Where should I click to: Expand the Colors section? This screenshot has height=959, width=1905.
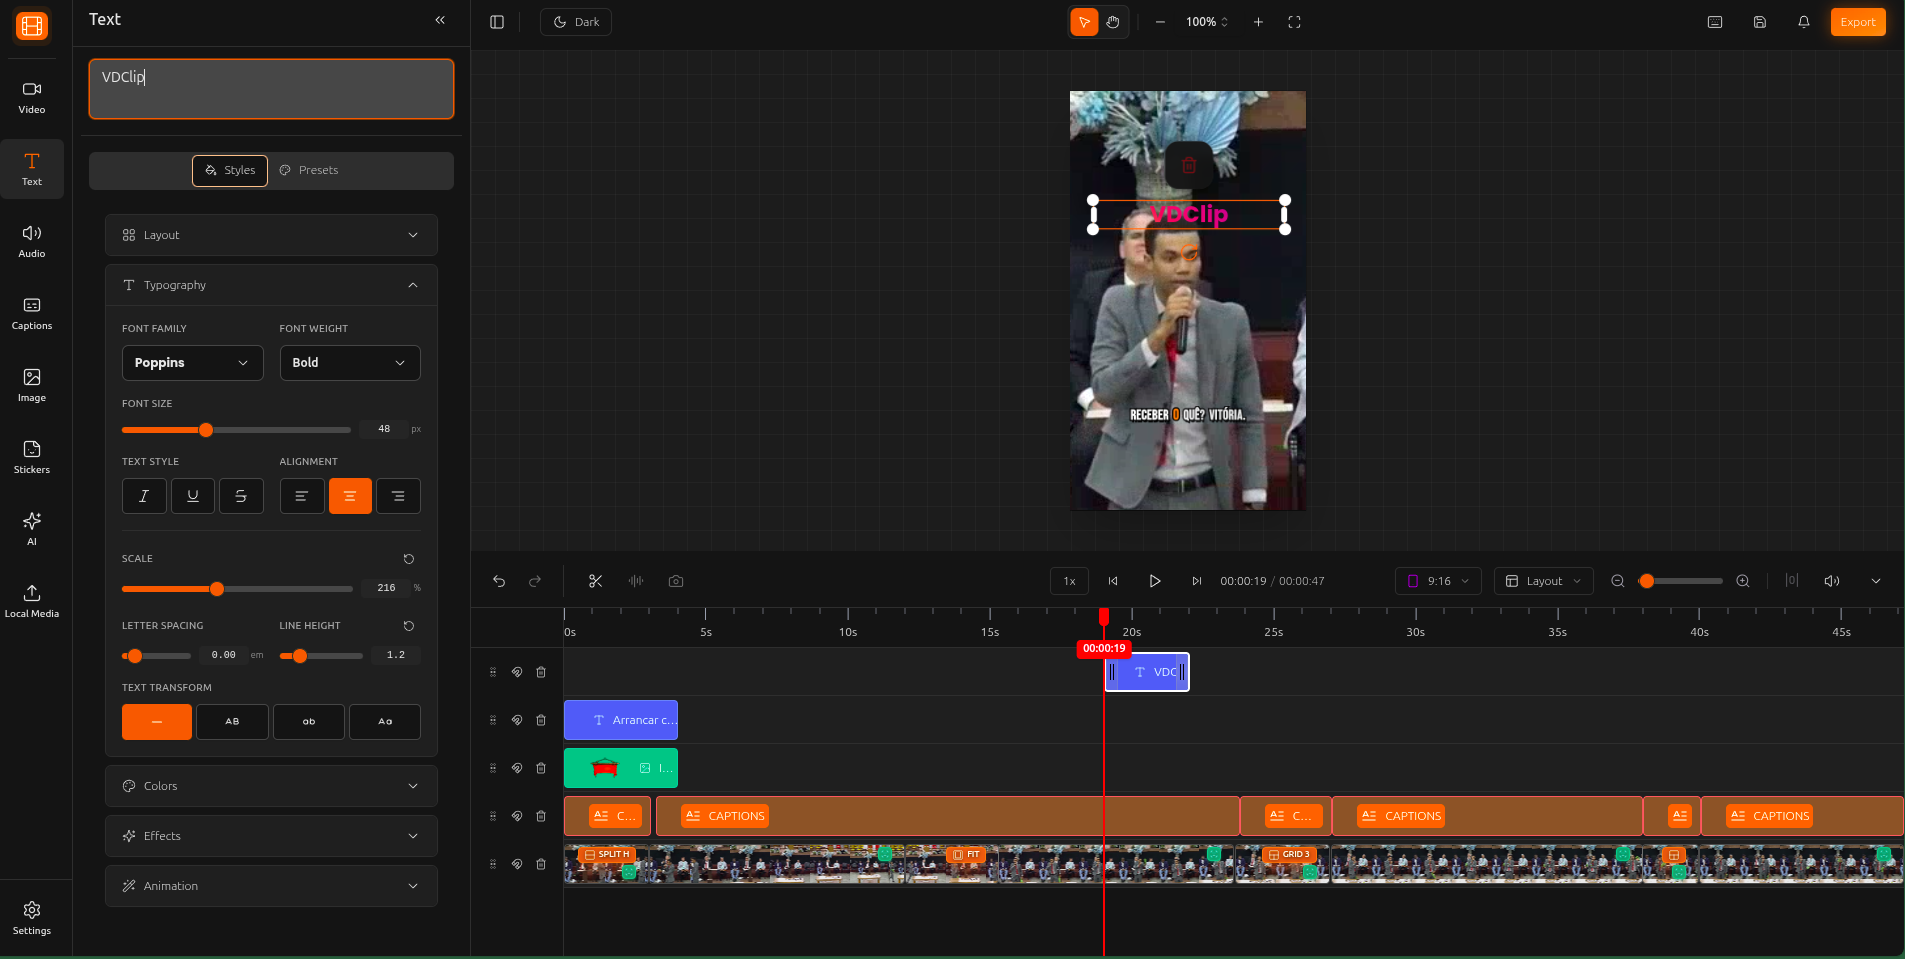pos(271,786)
